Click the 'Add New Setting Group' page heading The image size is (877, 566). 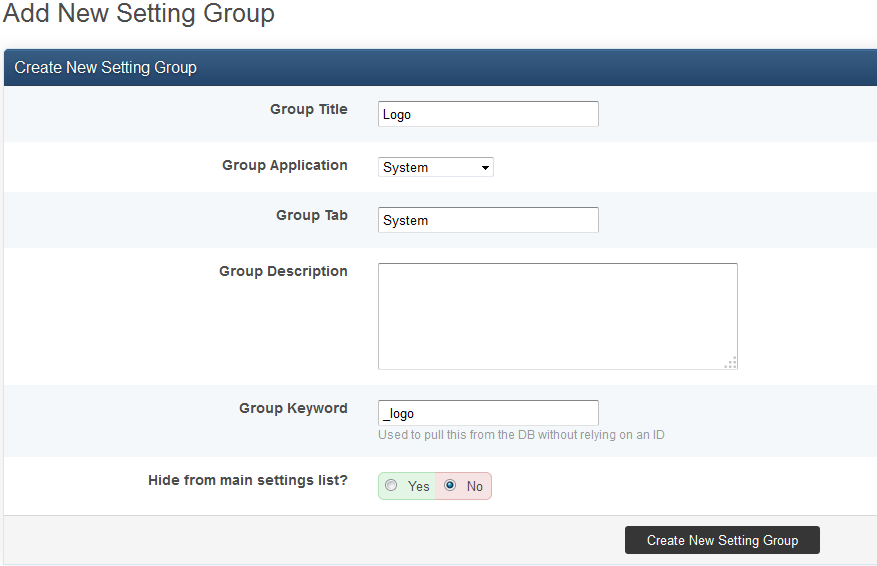[138, 14]
